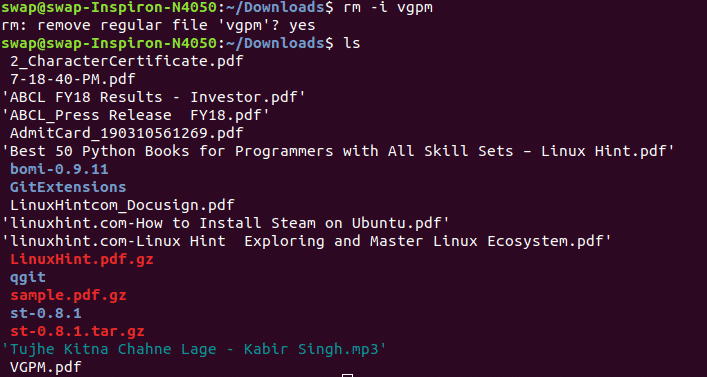Image resolution: width=707 pixels, height=377 pixels.
Task: Click the 'Tujhe Kitna Chahne Lage' mp3 entry
Action: [194, 350]
